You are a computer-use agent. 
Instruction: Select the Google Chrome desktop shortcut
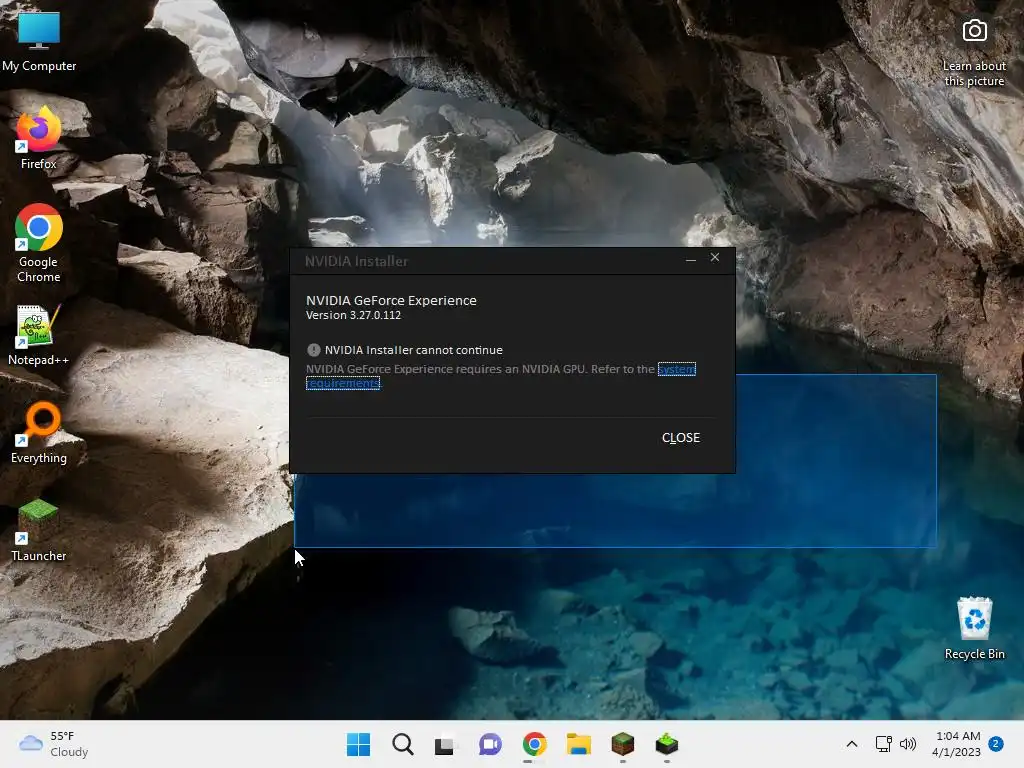point(39,243)
